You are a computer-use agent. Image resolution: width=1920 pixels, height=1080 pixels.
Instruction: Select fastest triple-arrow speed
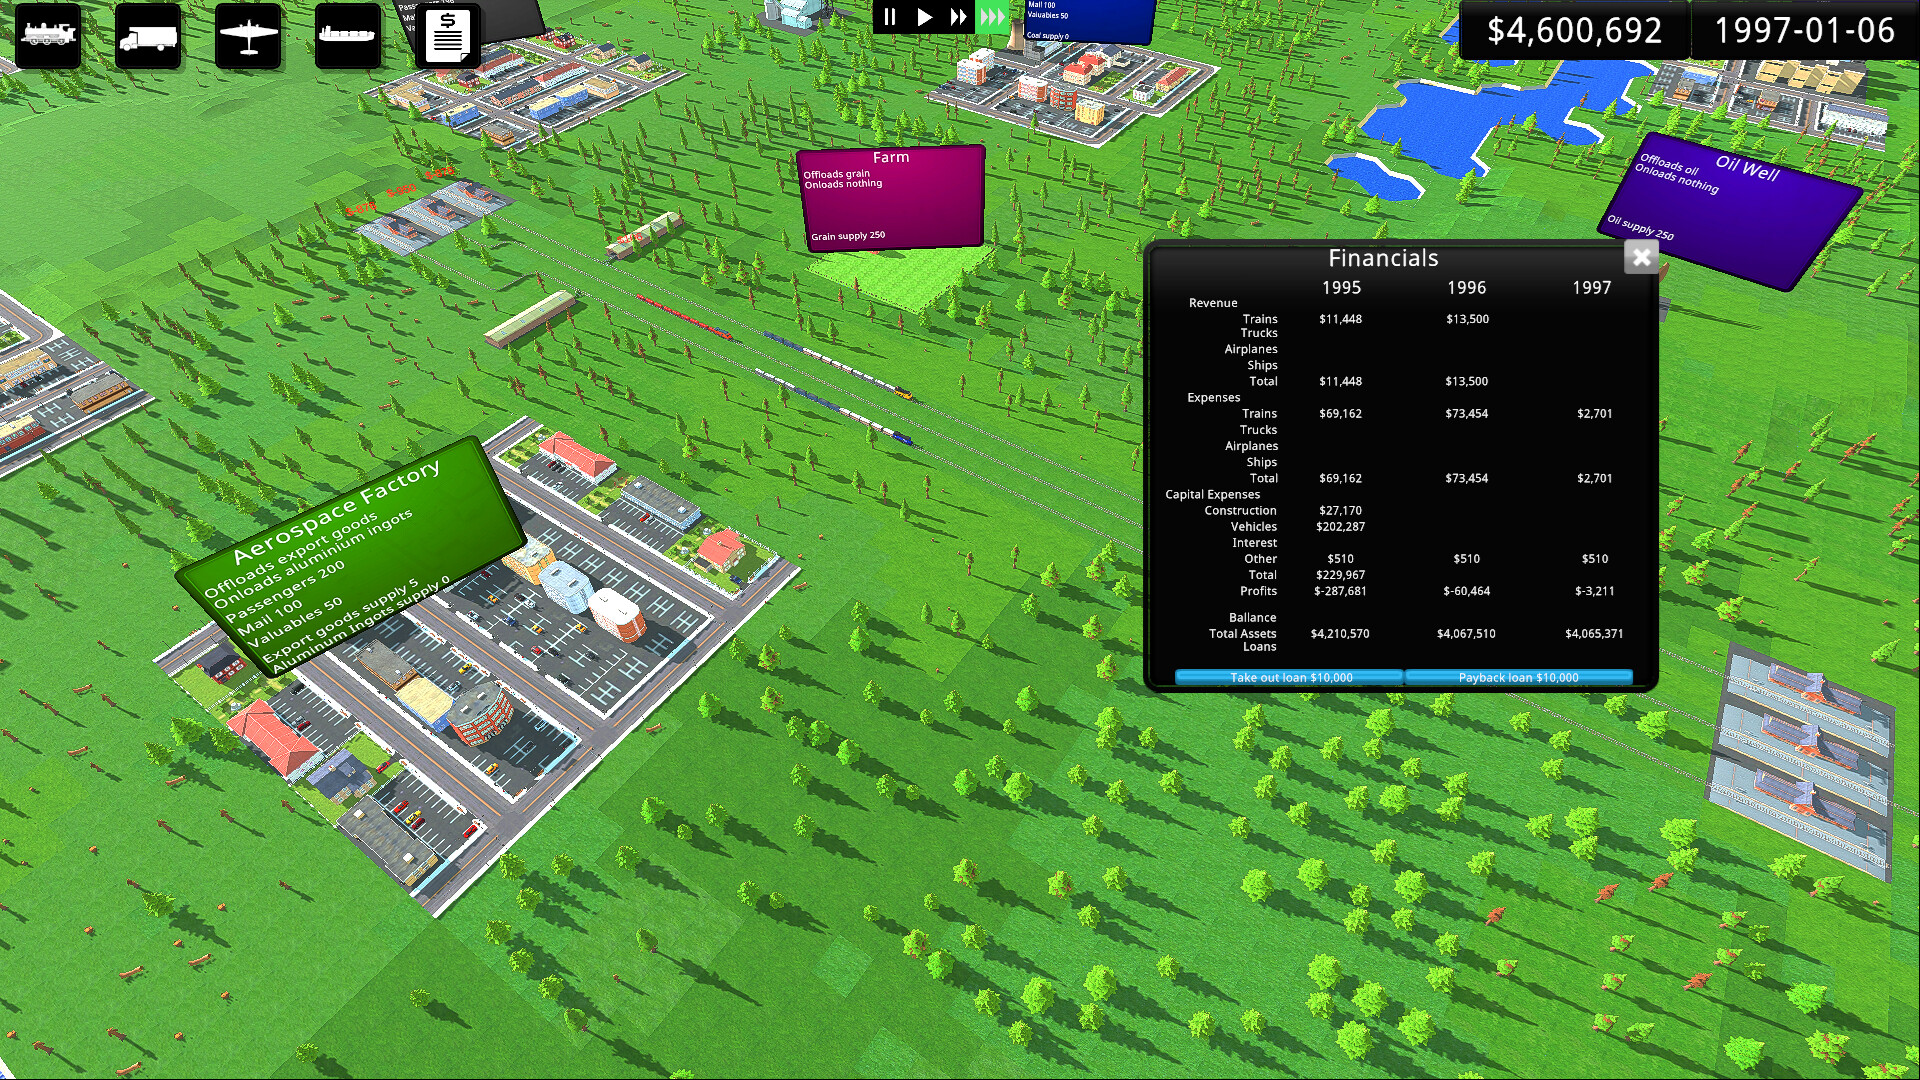tap(992, 17)
